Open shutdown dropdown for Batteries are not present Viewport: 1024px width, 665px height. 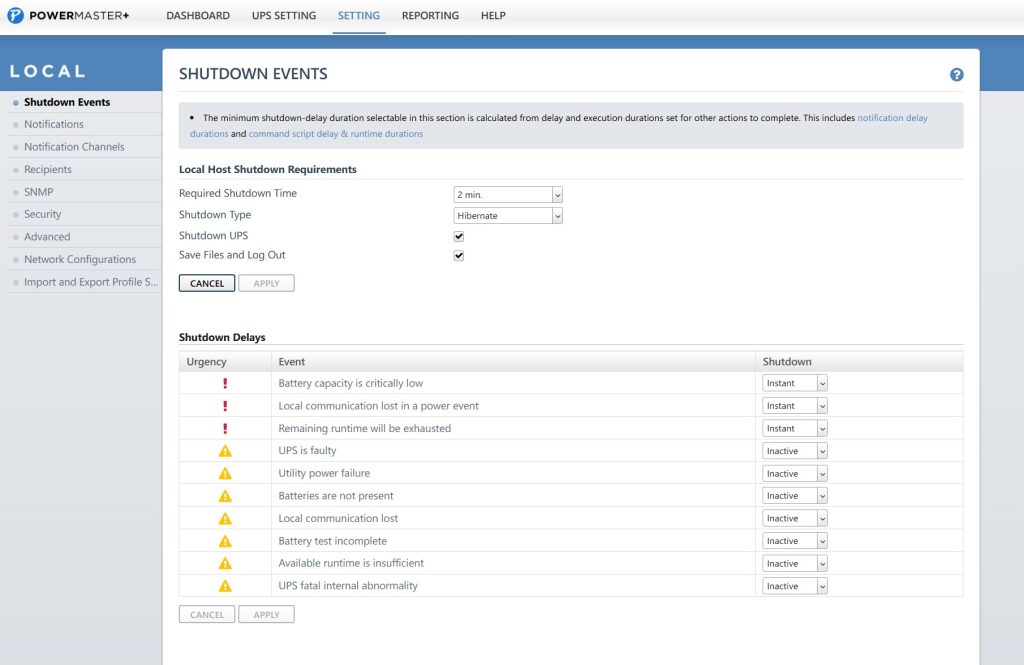[795, 496]
